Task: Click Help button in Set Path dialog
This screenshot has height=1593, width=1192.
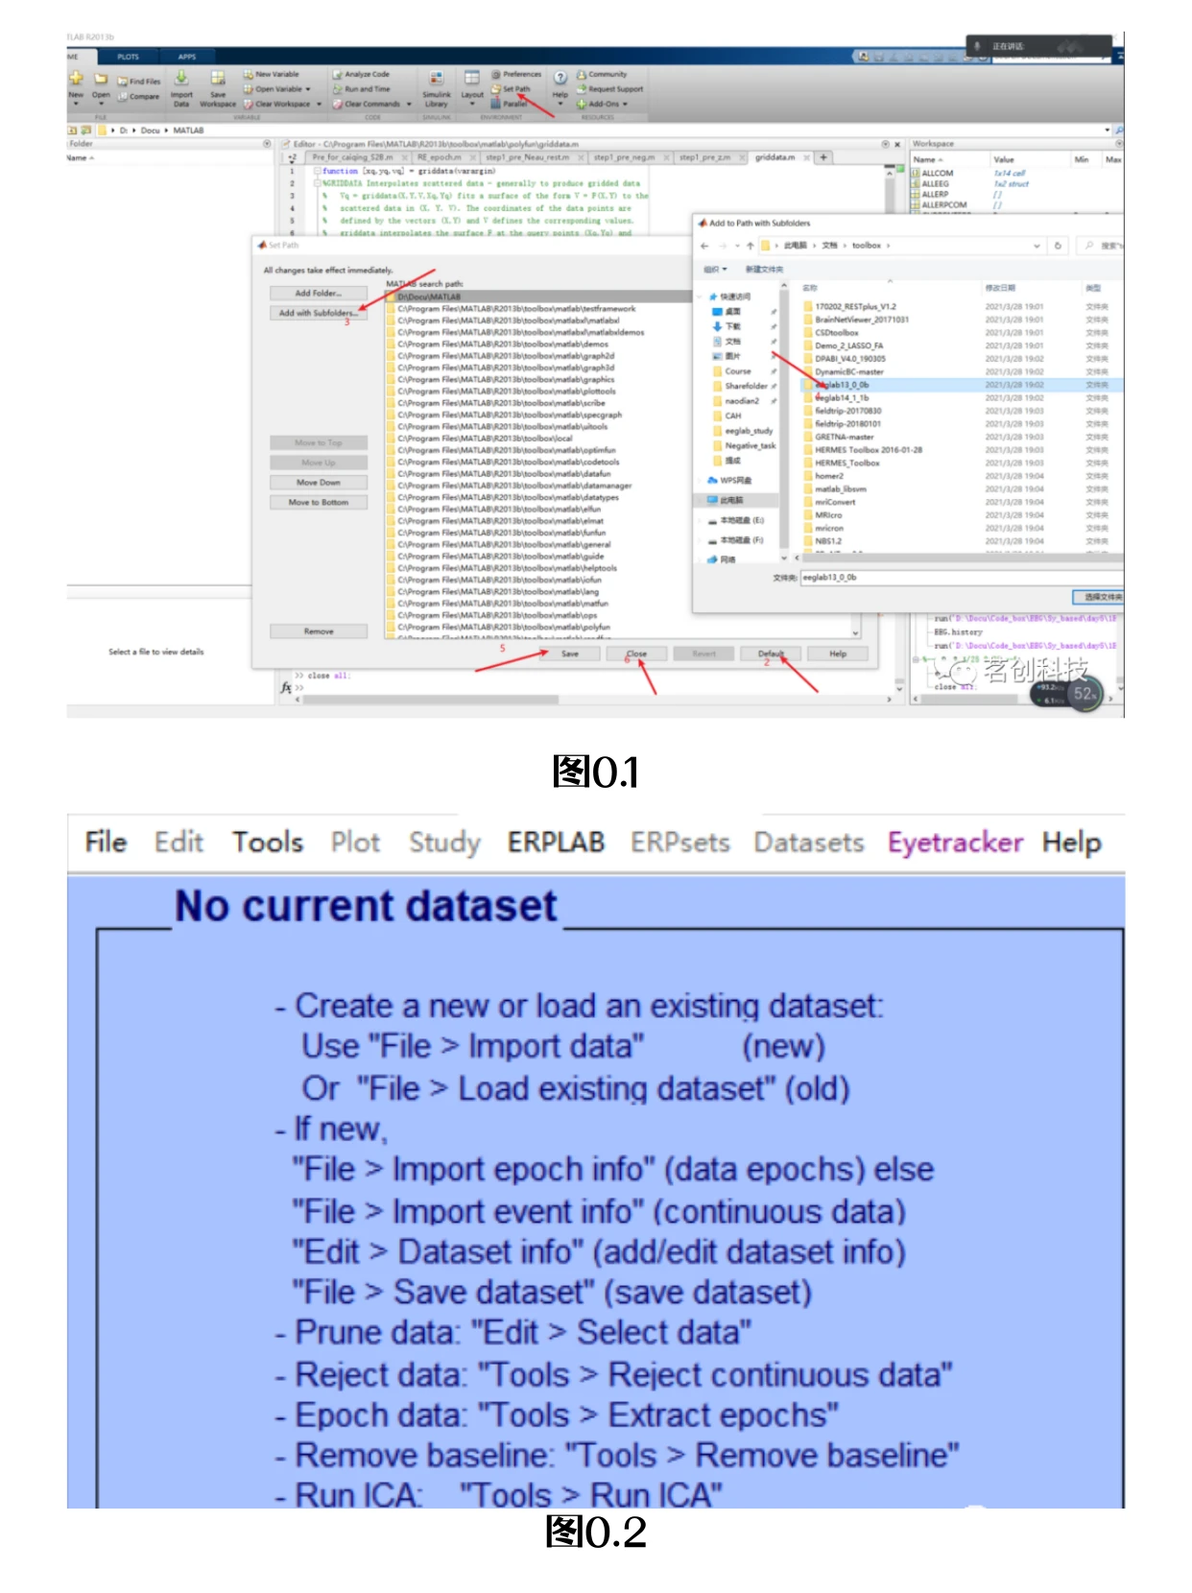Action: 838,653
